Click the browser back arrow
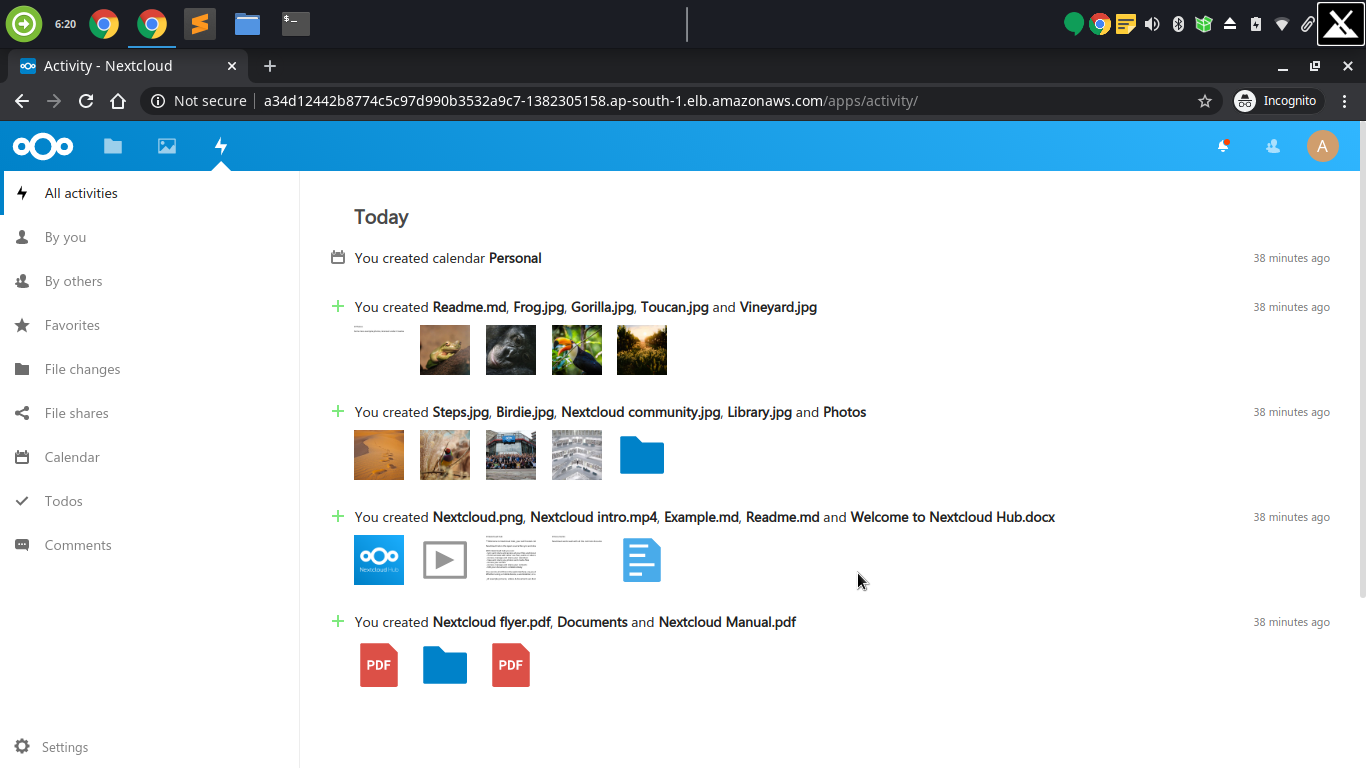The width and height of the screenshot is (1366, 768). coord(22,101)
